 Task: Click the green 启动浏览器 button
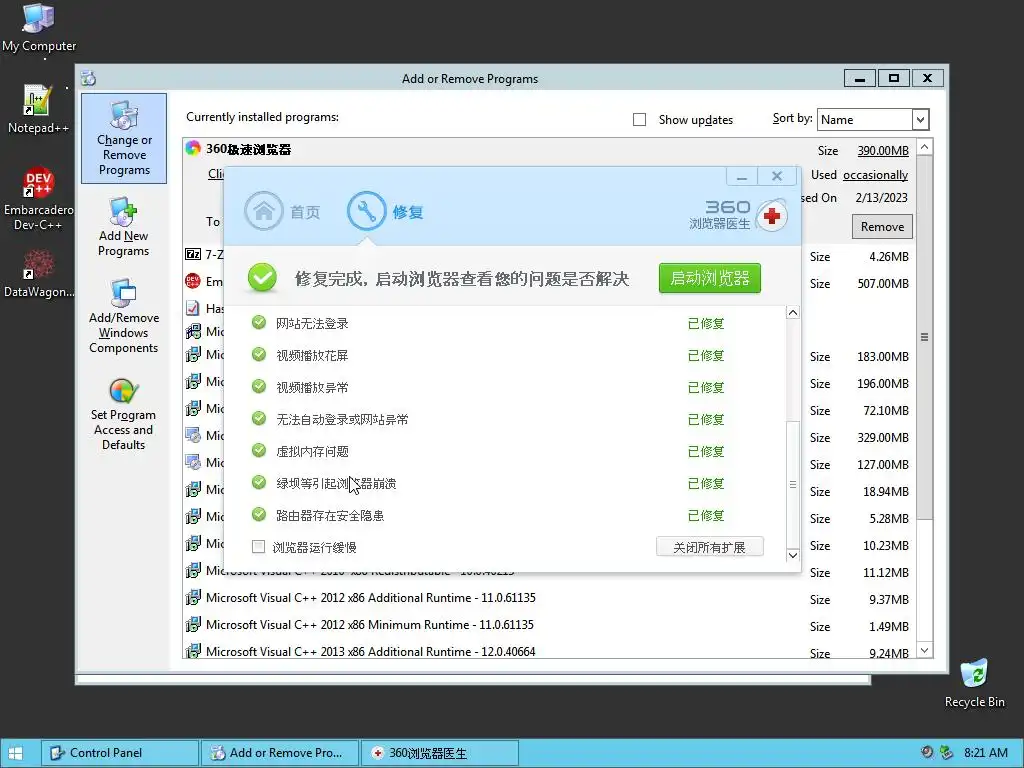(710, 278)
